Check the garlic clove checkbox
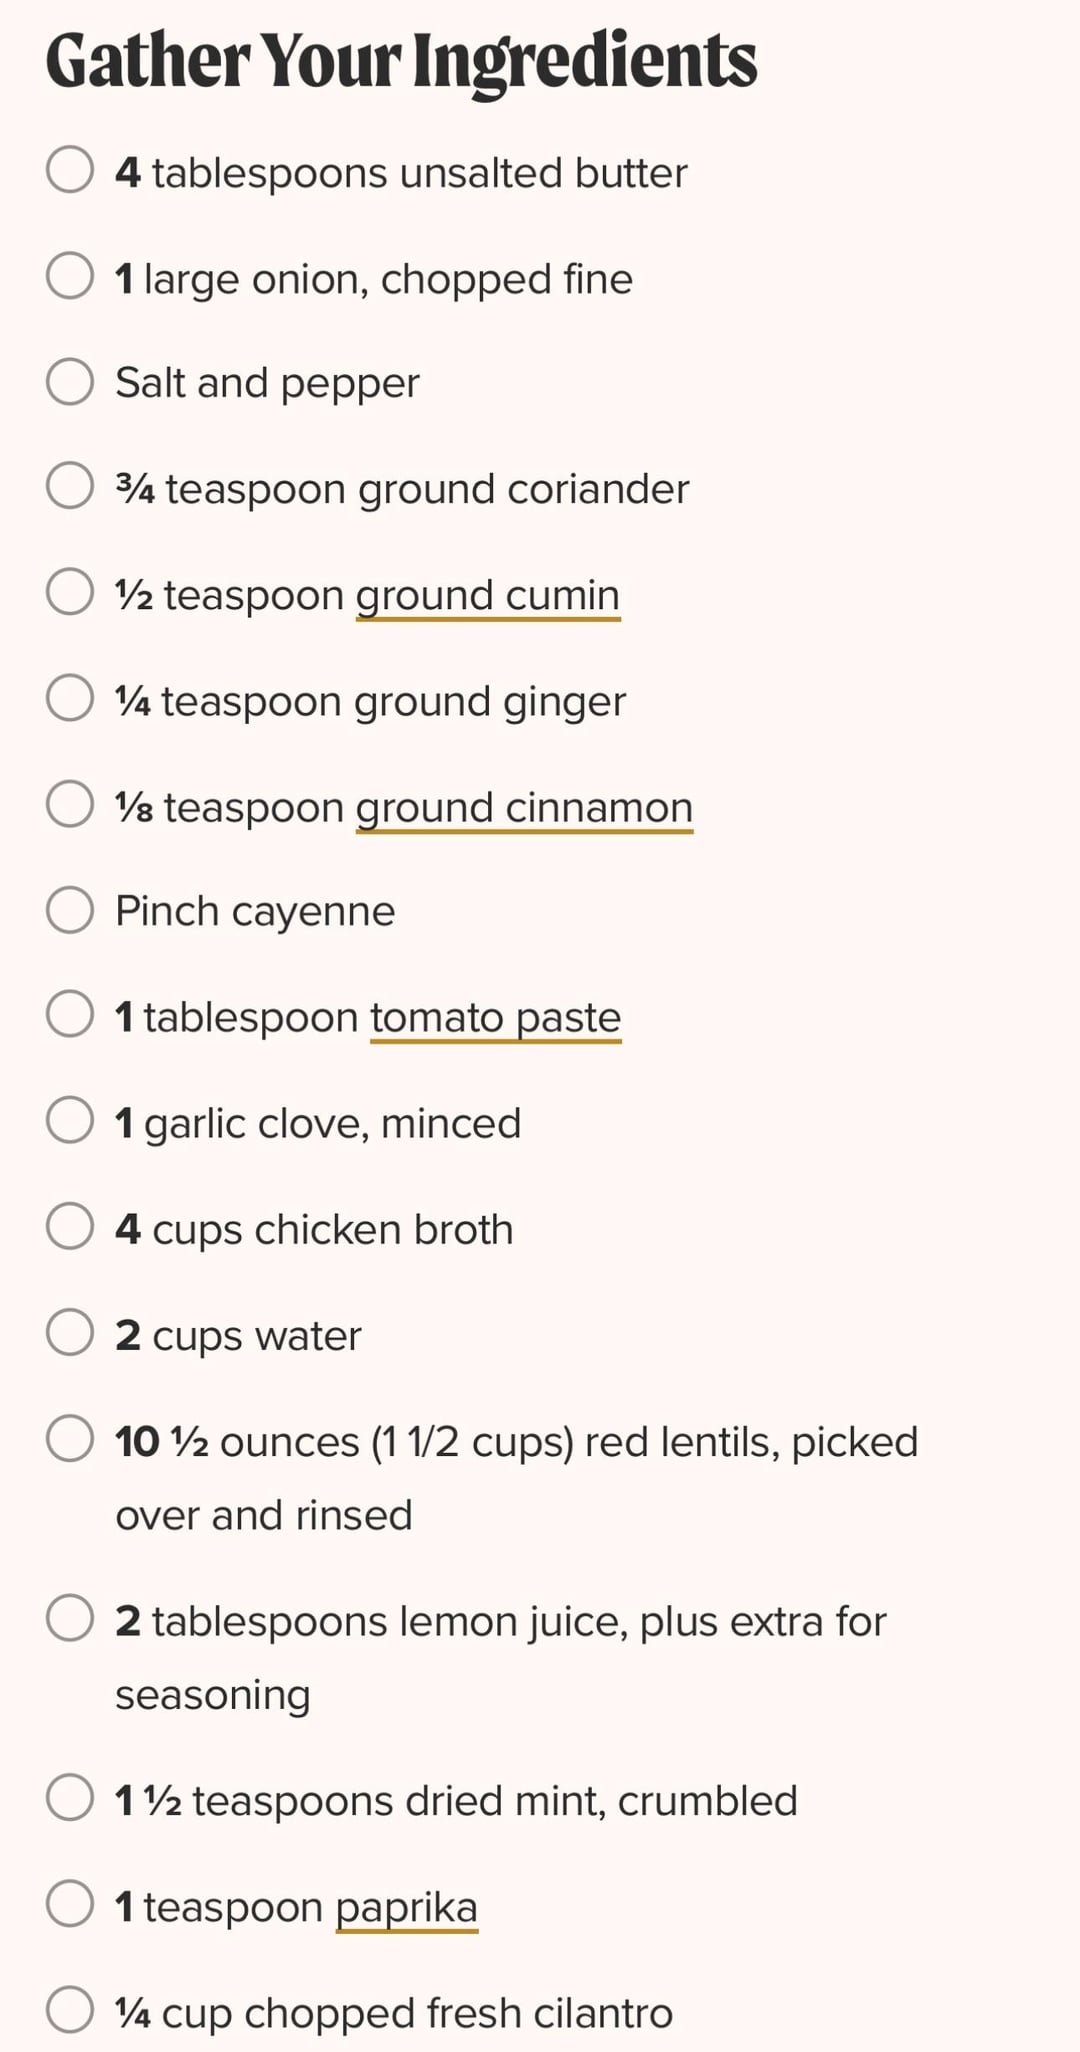The height and width of the screenshot is (2052, 1080). click(70, 1121)
